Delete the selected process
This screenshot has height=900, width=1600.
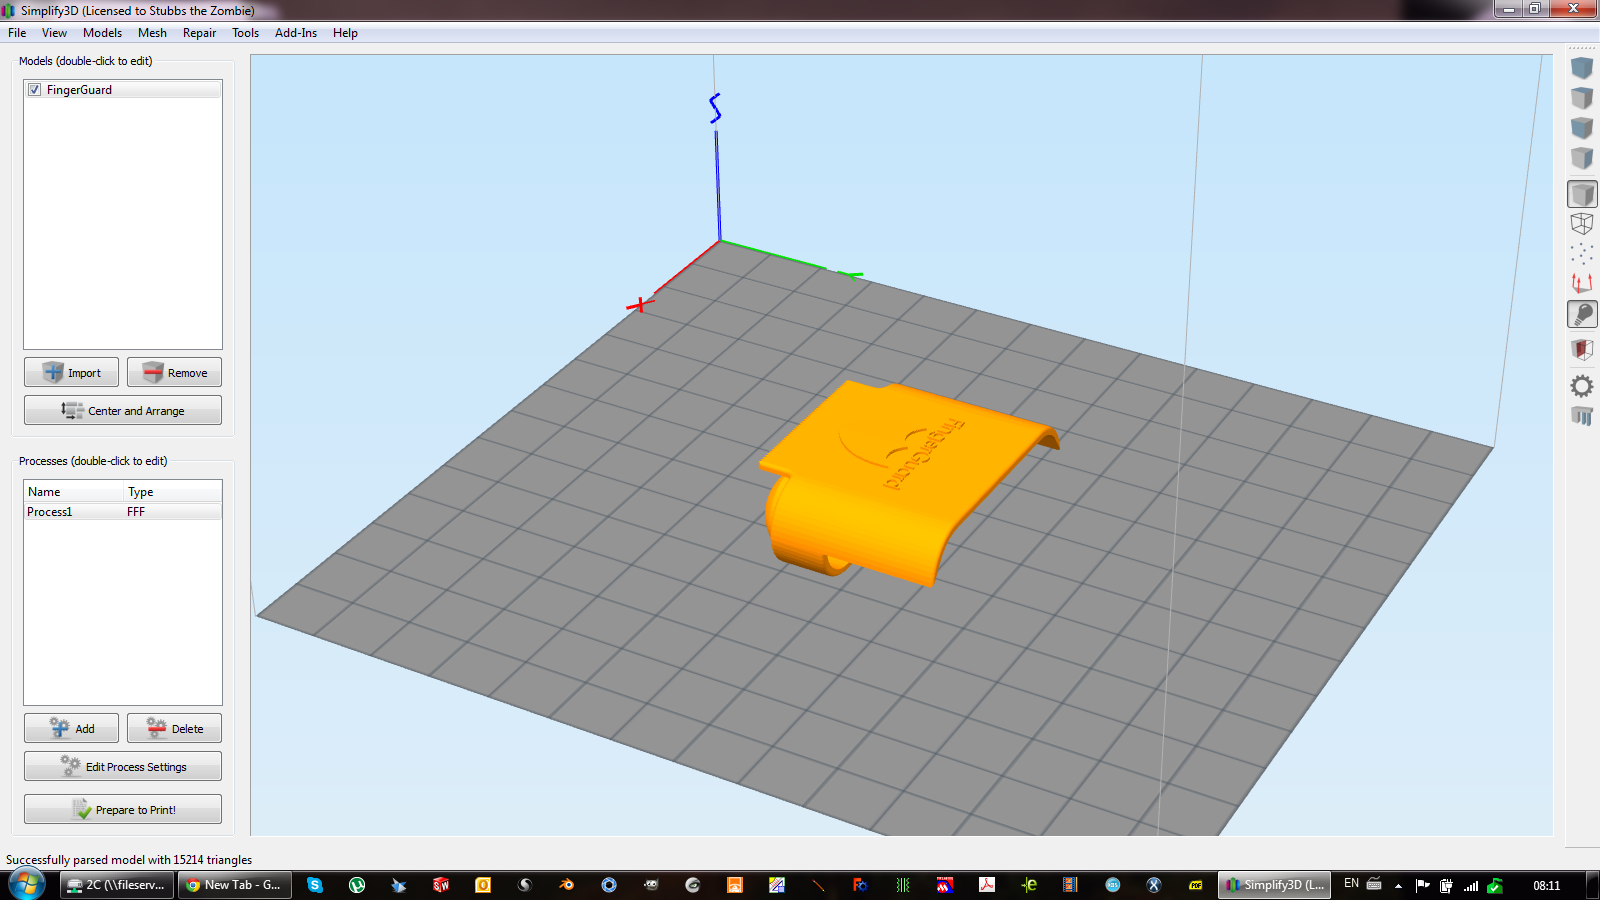click(174, 728)
